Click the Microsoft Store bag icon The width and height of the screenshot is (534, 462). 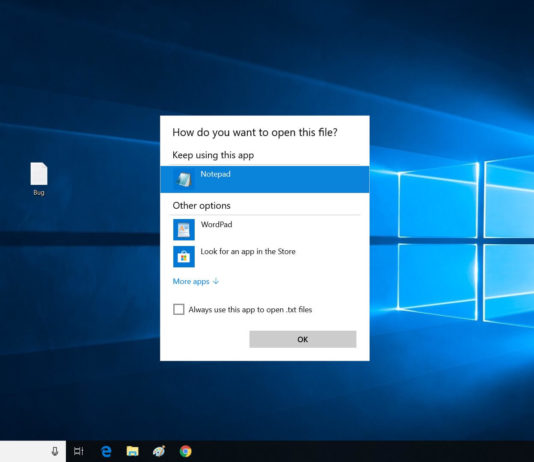184,256
